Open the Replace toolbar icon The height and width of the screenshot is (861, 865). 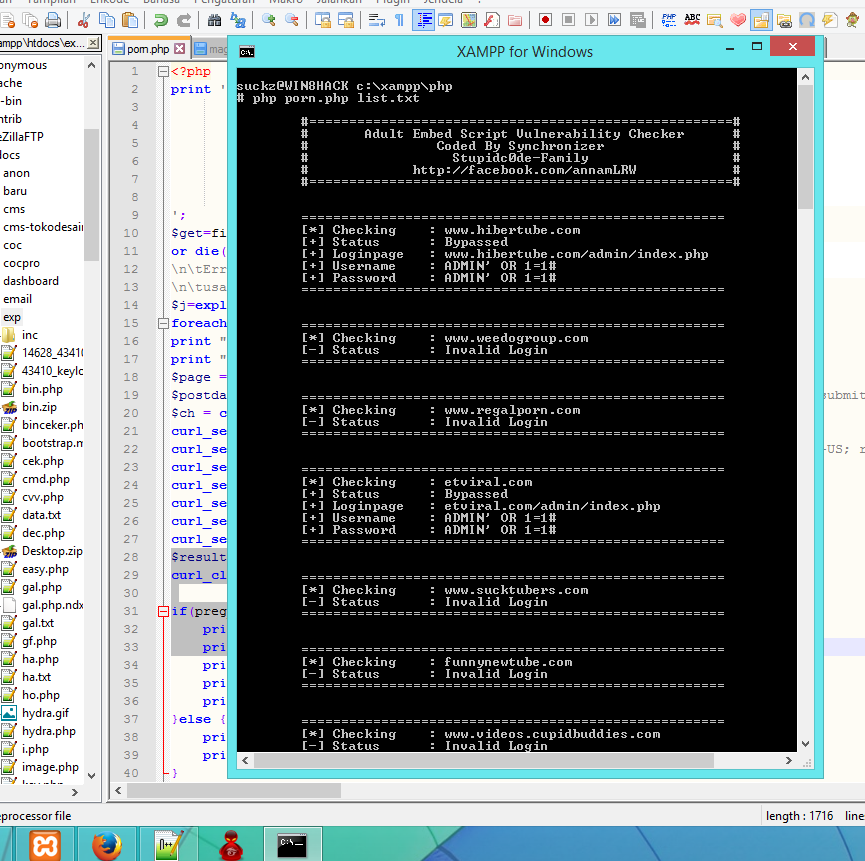238,21
